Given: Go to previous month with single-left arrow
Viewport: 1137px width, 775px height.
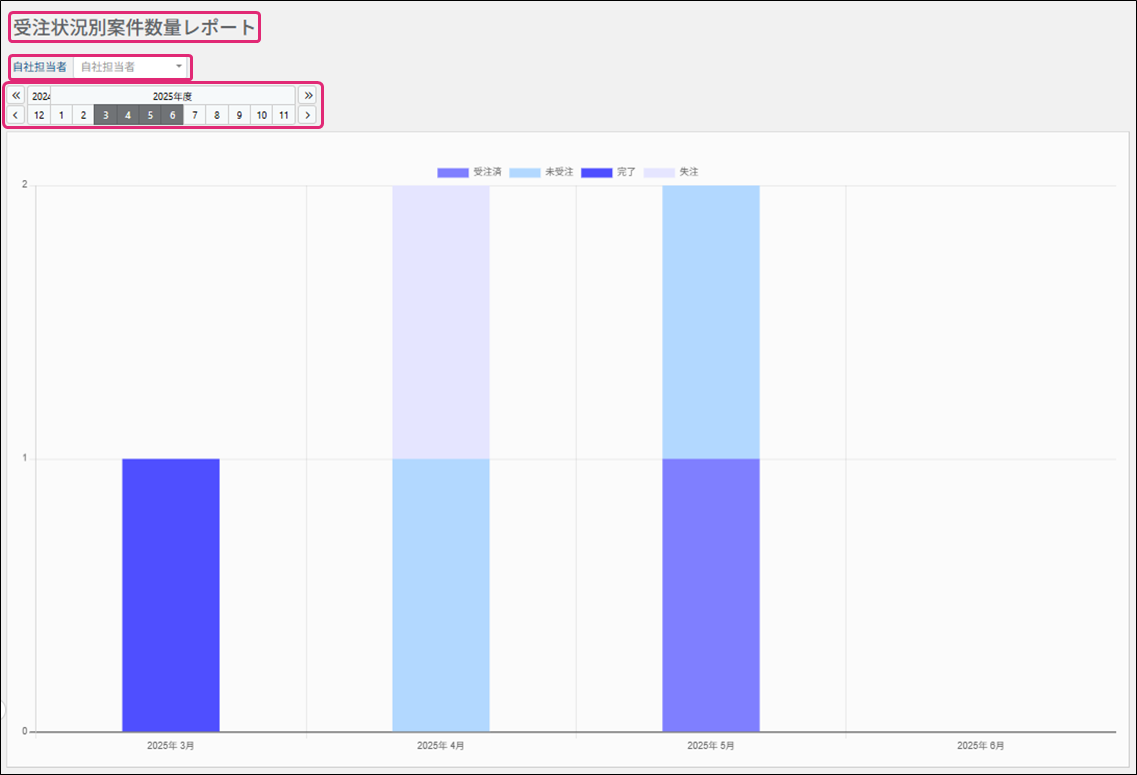Looking at the screenshot, I should (x=17, y=115).
